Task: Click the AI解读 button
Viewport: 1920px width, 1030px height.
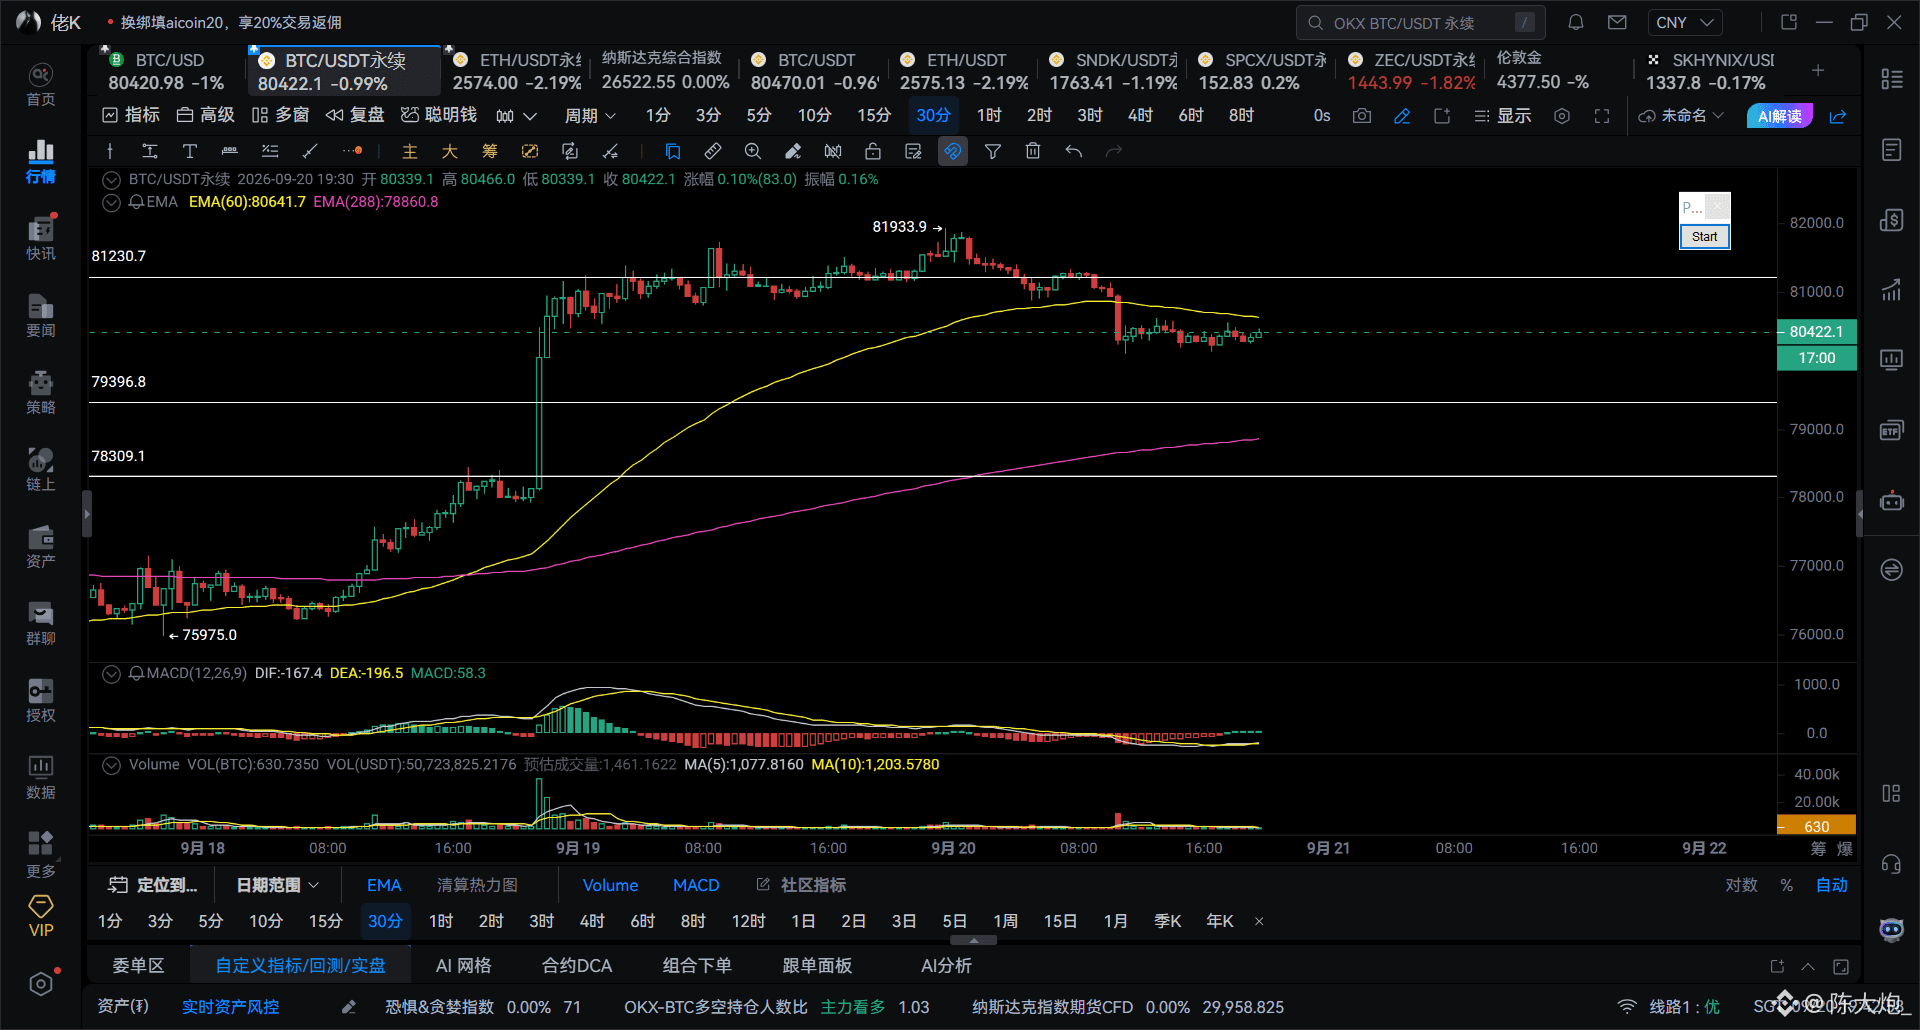Action: pyautogui.click(x=1780, y=116)
